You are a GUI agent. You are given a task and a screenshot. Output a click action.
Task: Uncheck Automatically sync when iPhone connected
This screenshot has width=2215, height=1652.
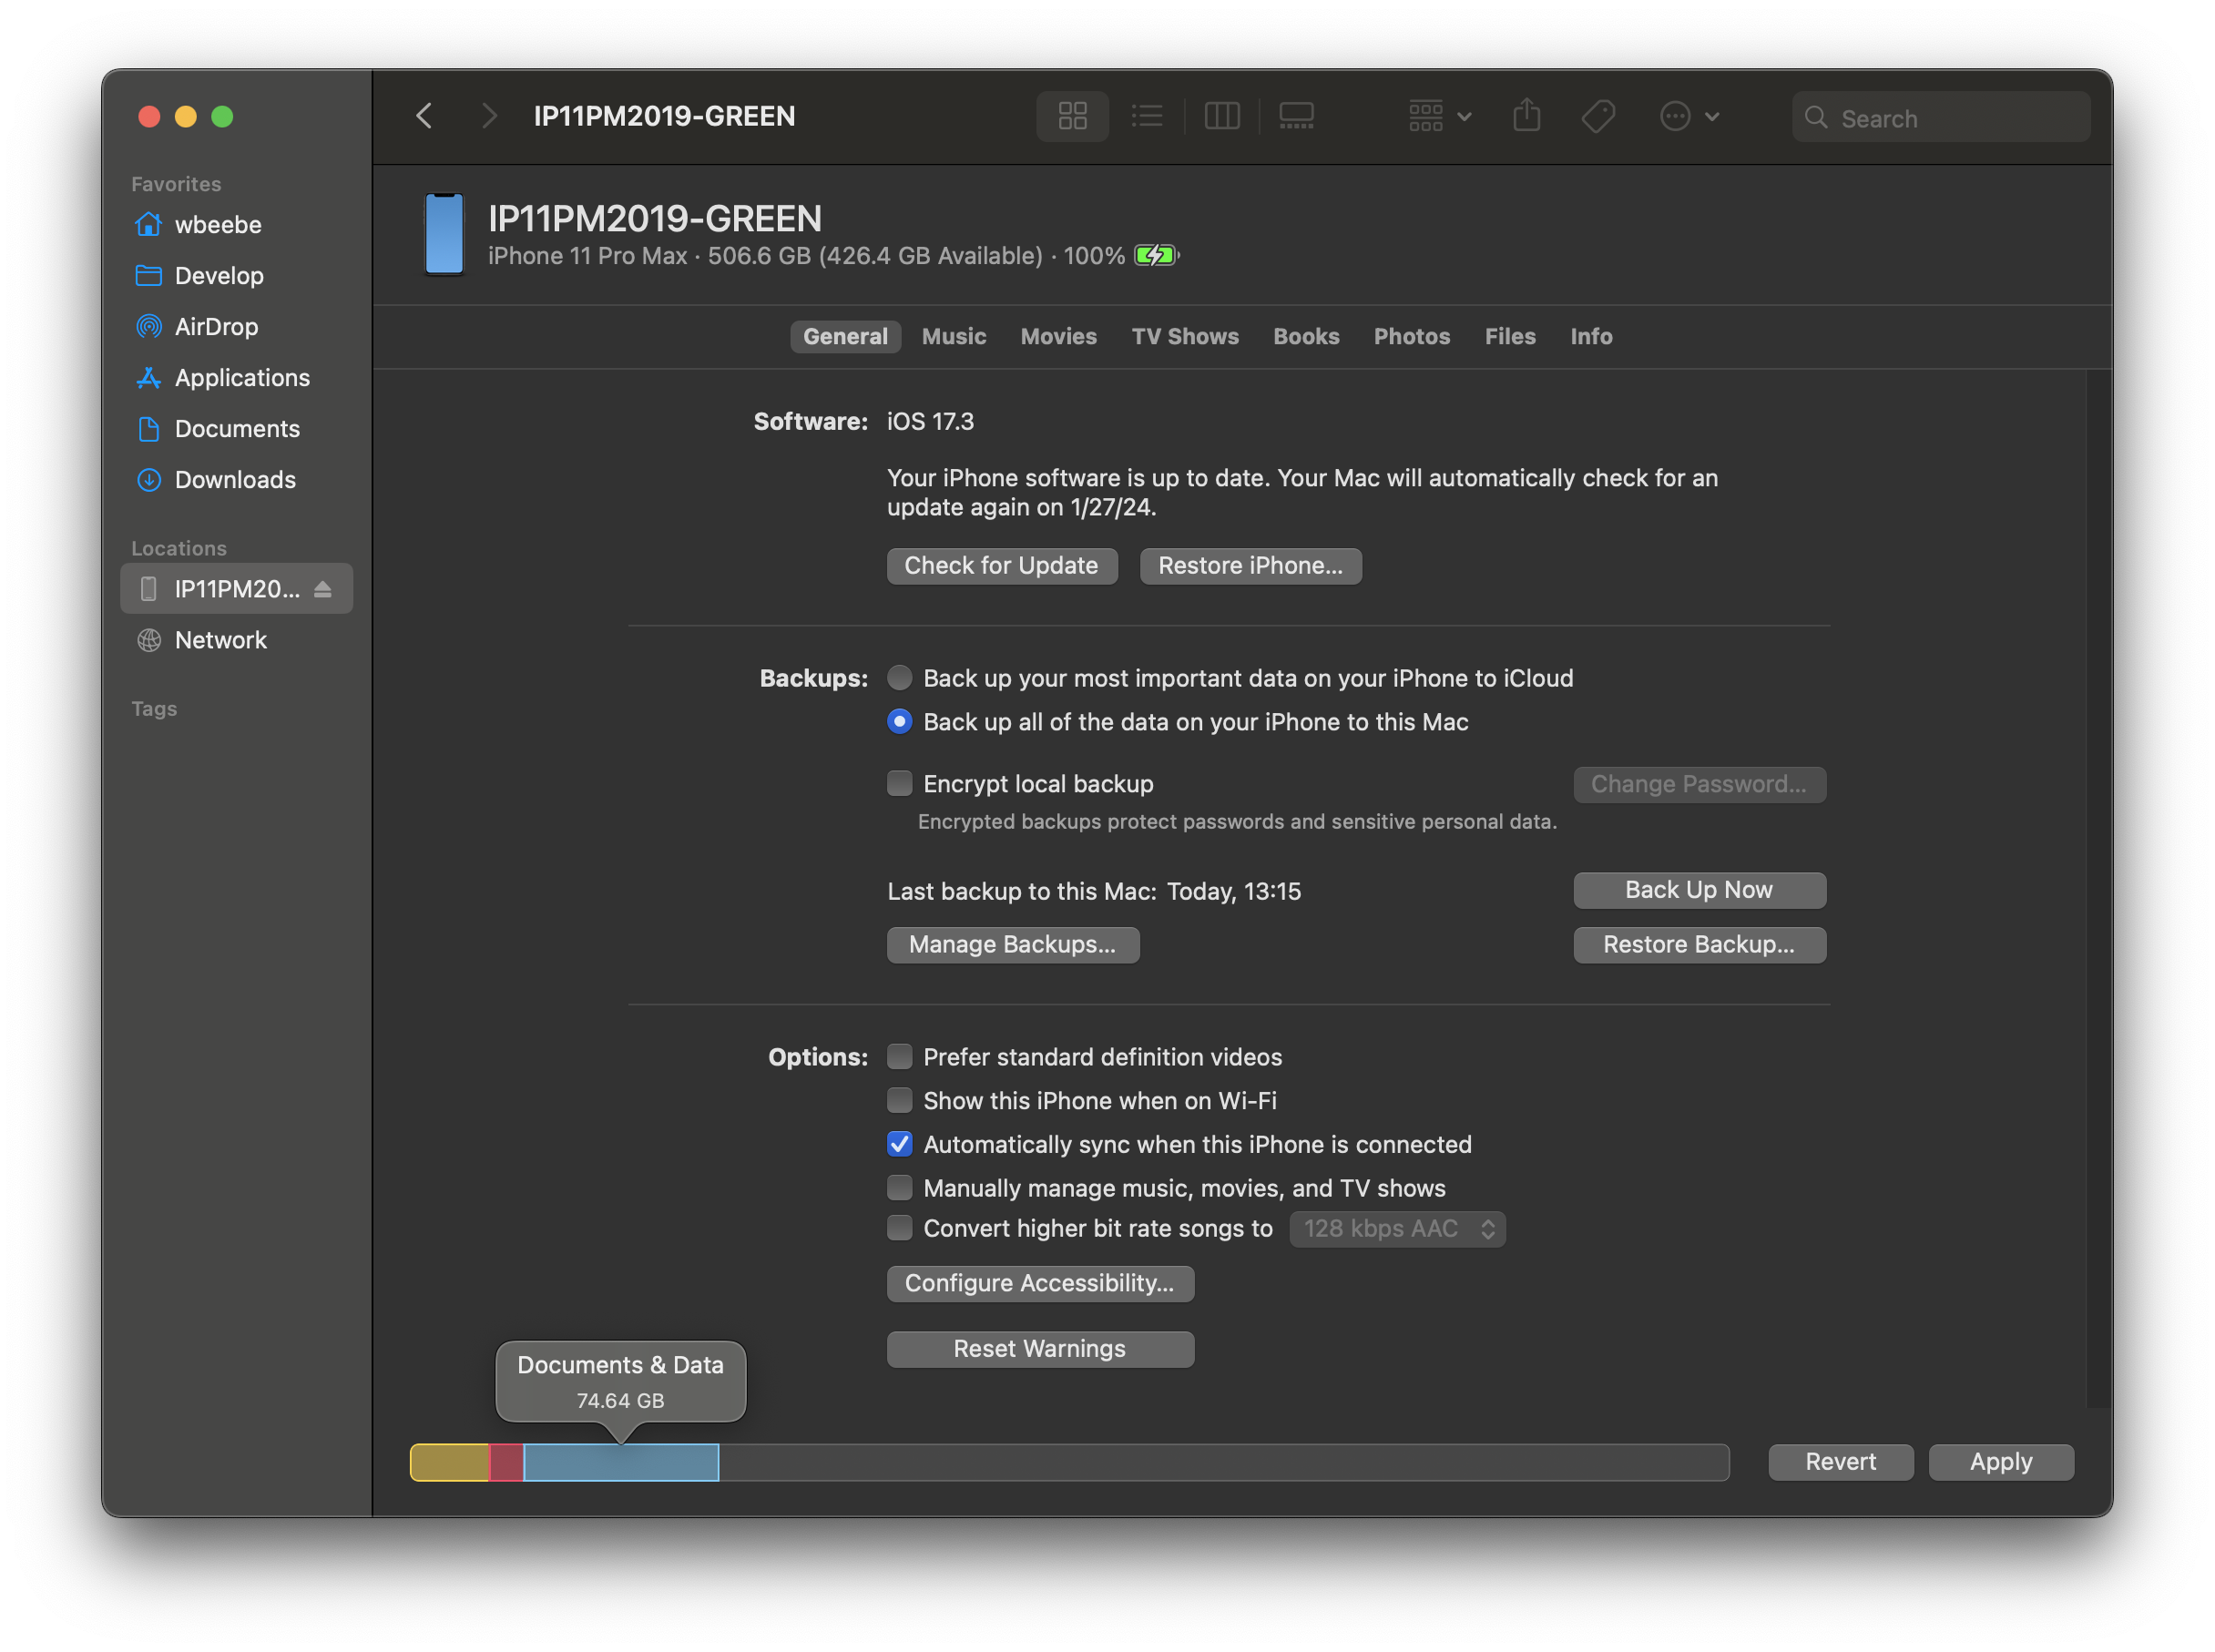click(x=899, y=1144)
